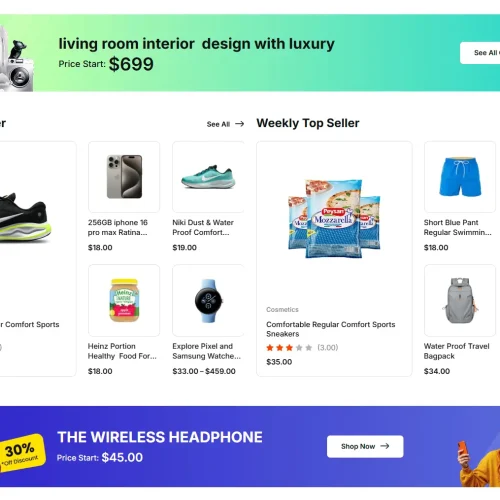This screenshot has width=500, height=500.
Task: Open the 256GB iPhone 16 pro max thumbnail
Action: pos(124,177)
